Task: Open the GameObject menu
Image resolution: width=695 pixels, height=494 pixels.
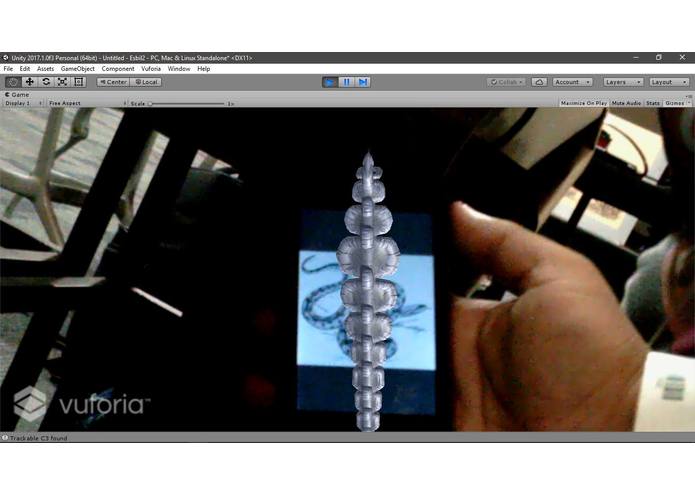Action: [78, 69]
